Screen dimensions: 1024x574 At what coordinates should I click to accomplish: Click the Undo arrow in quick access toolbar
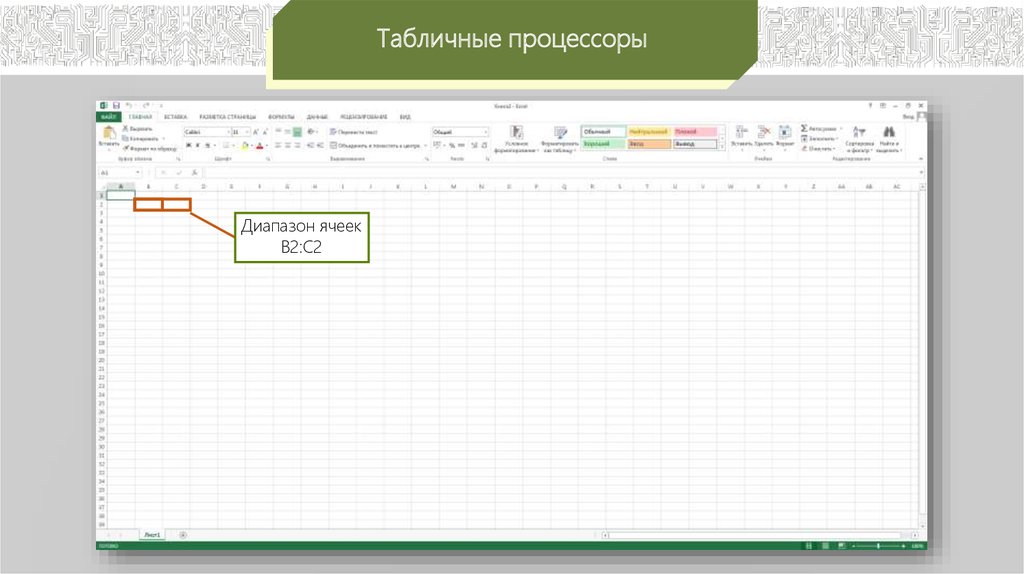tap(129, 105)
